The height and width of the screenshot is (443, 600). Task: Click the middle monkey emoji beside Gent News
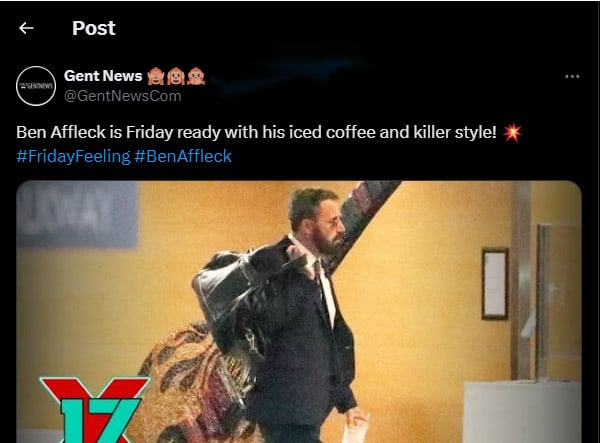click(176, 76)
